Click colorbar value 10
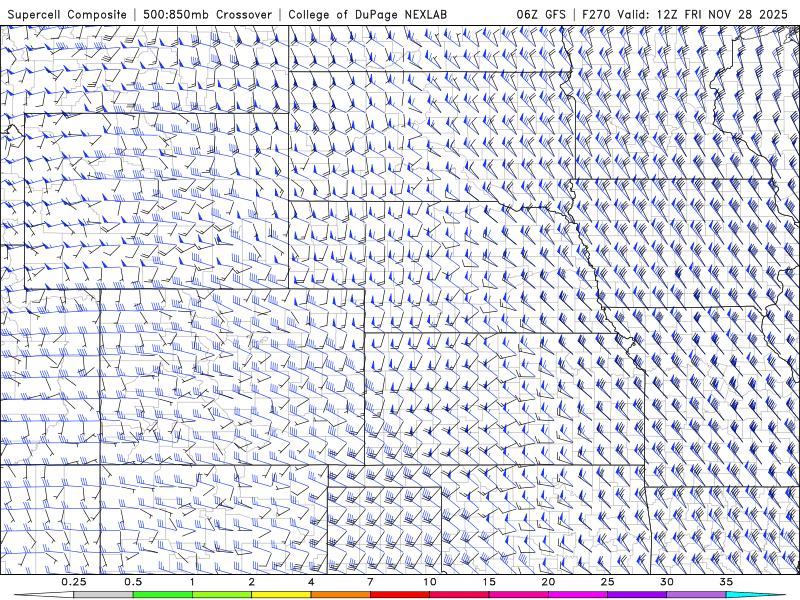The width and height of the screenshot is (800, 600). (x=430, y=582)
